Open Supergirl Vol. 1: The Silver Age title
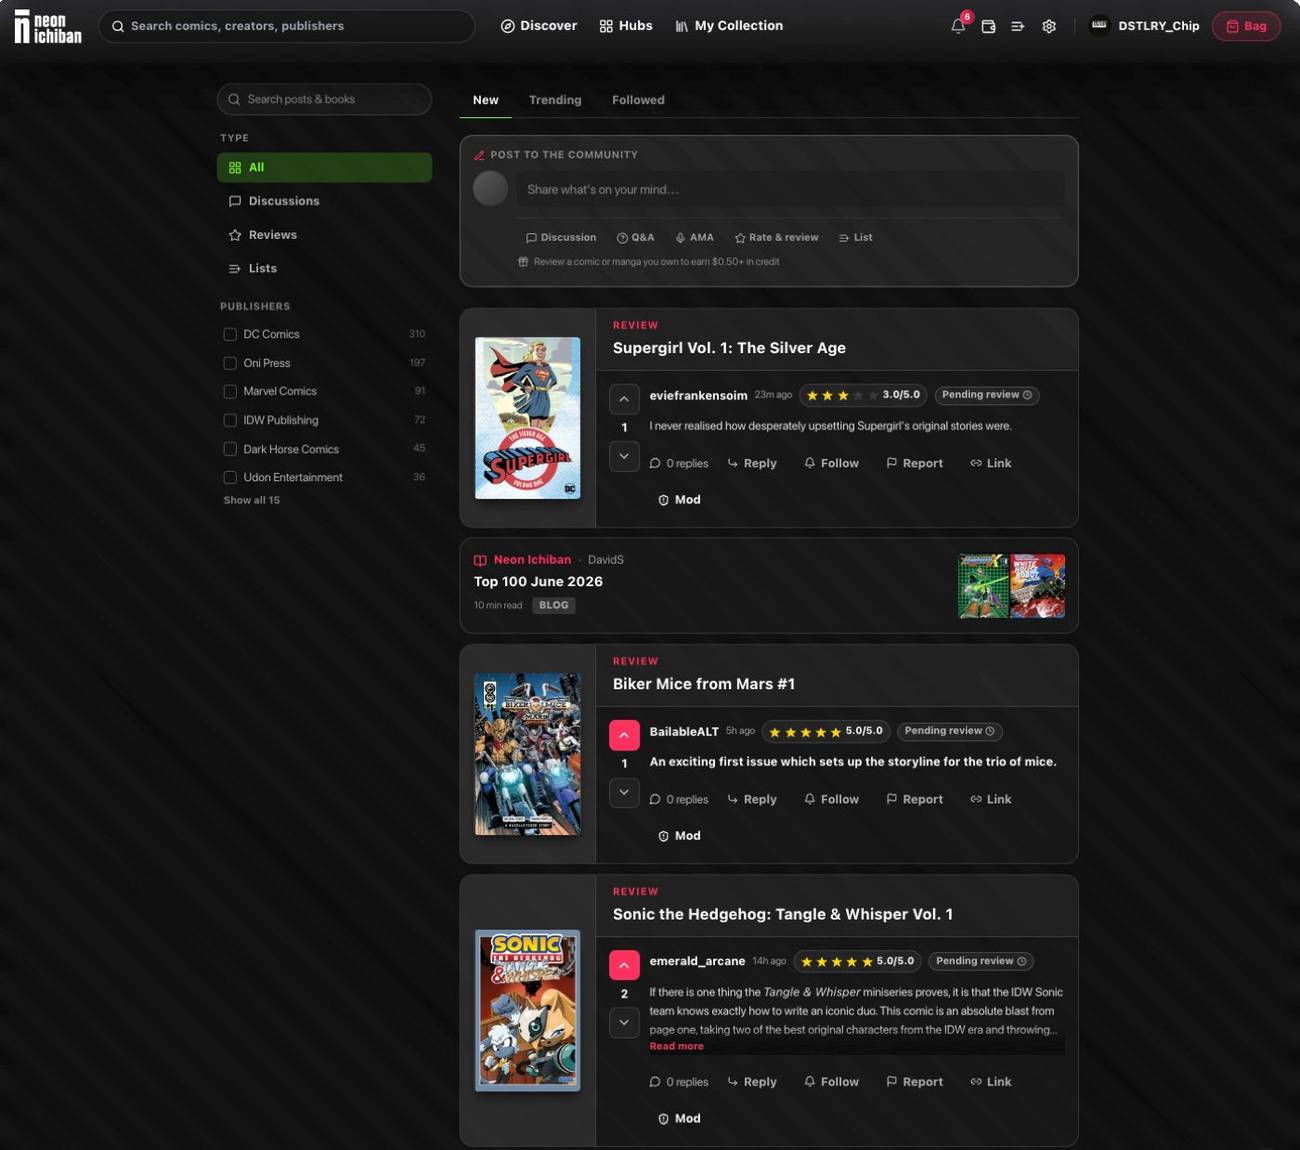The image size is (1300, 1150). click(729, 348)
